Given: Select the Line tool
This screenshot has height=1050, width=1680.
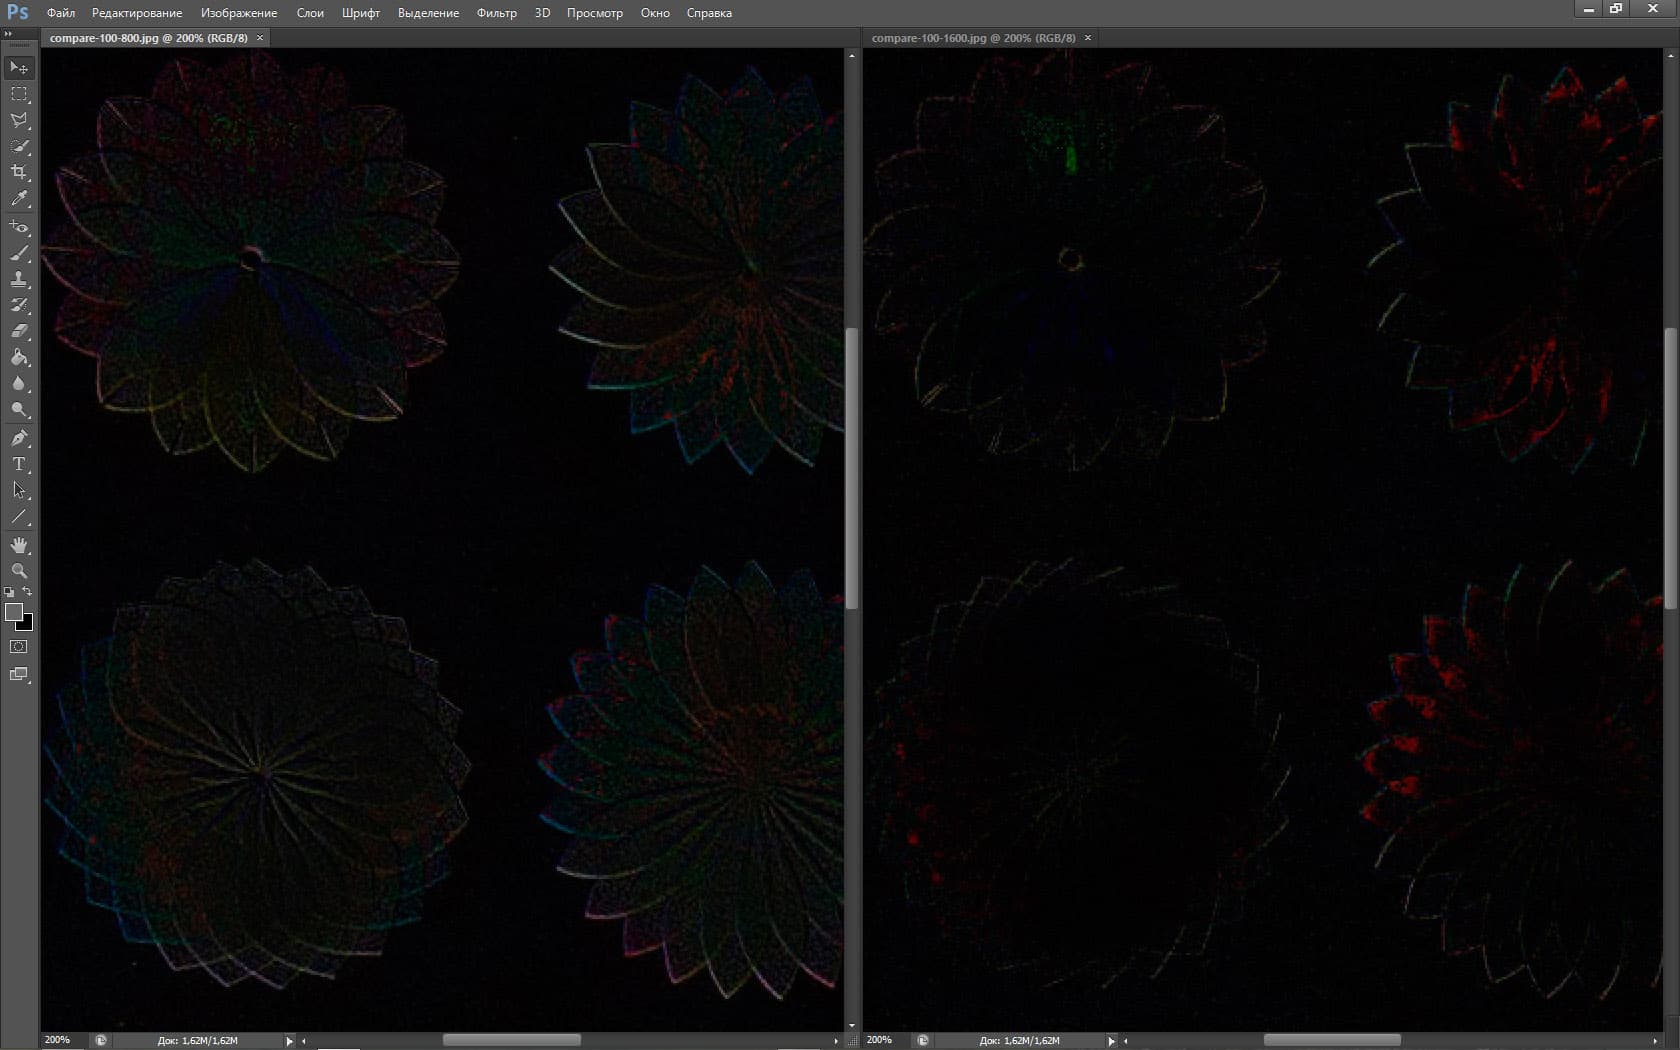Looking at the screenshot, I should (19, 517).
